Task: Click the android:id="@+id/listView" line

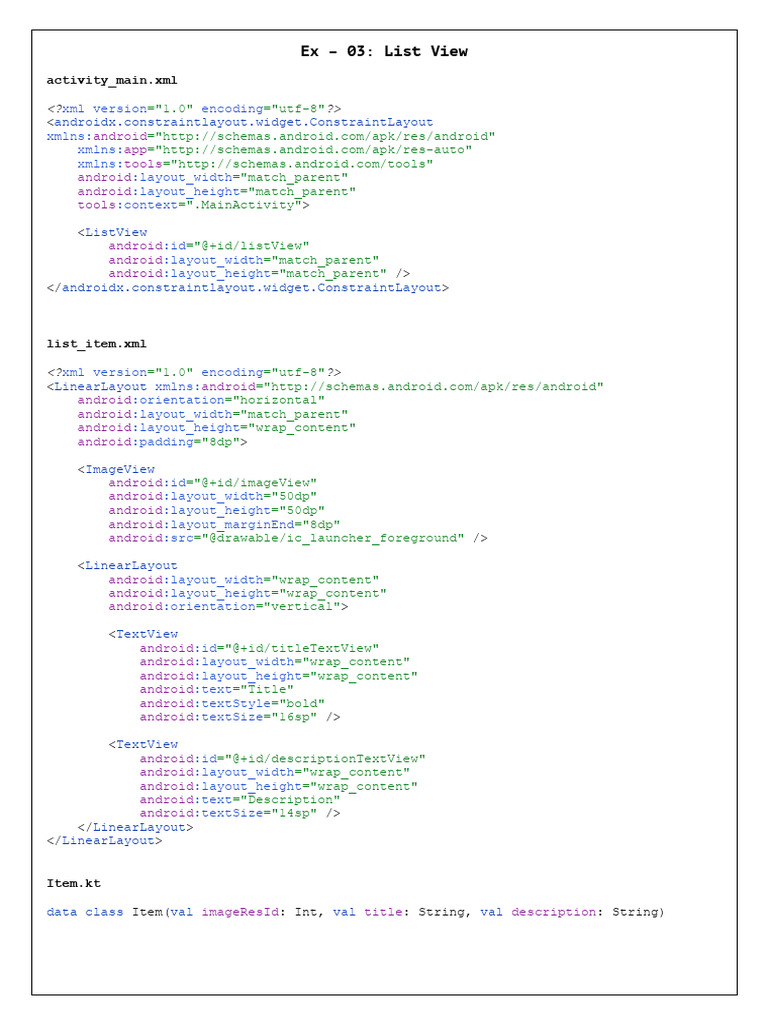Action: tap(209, 246)
